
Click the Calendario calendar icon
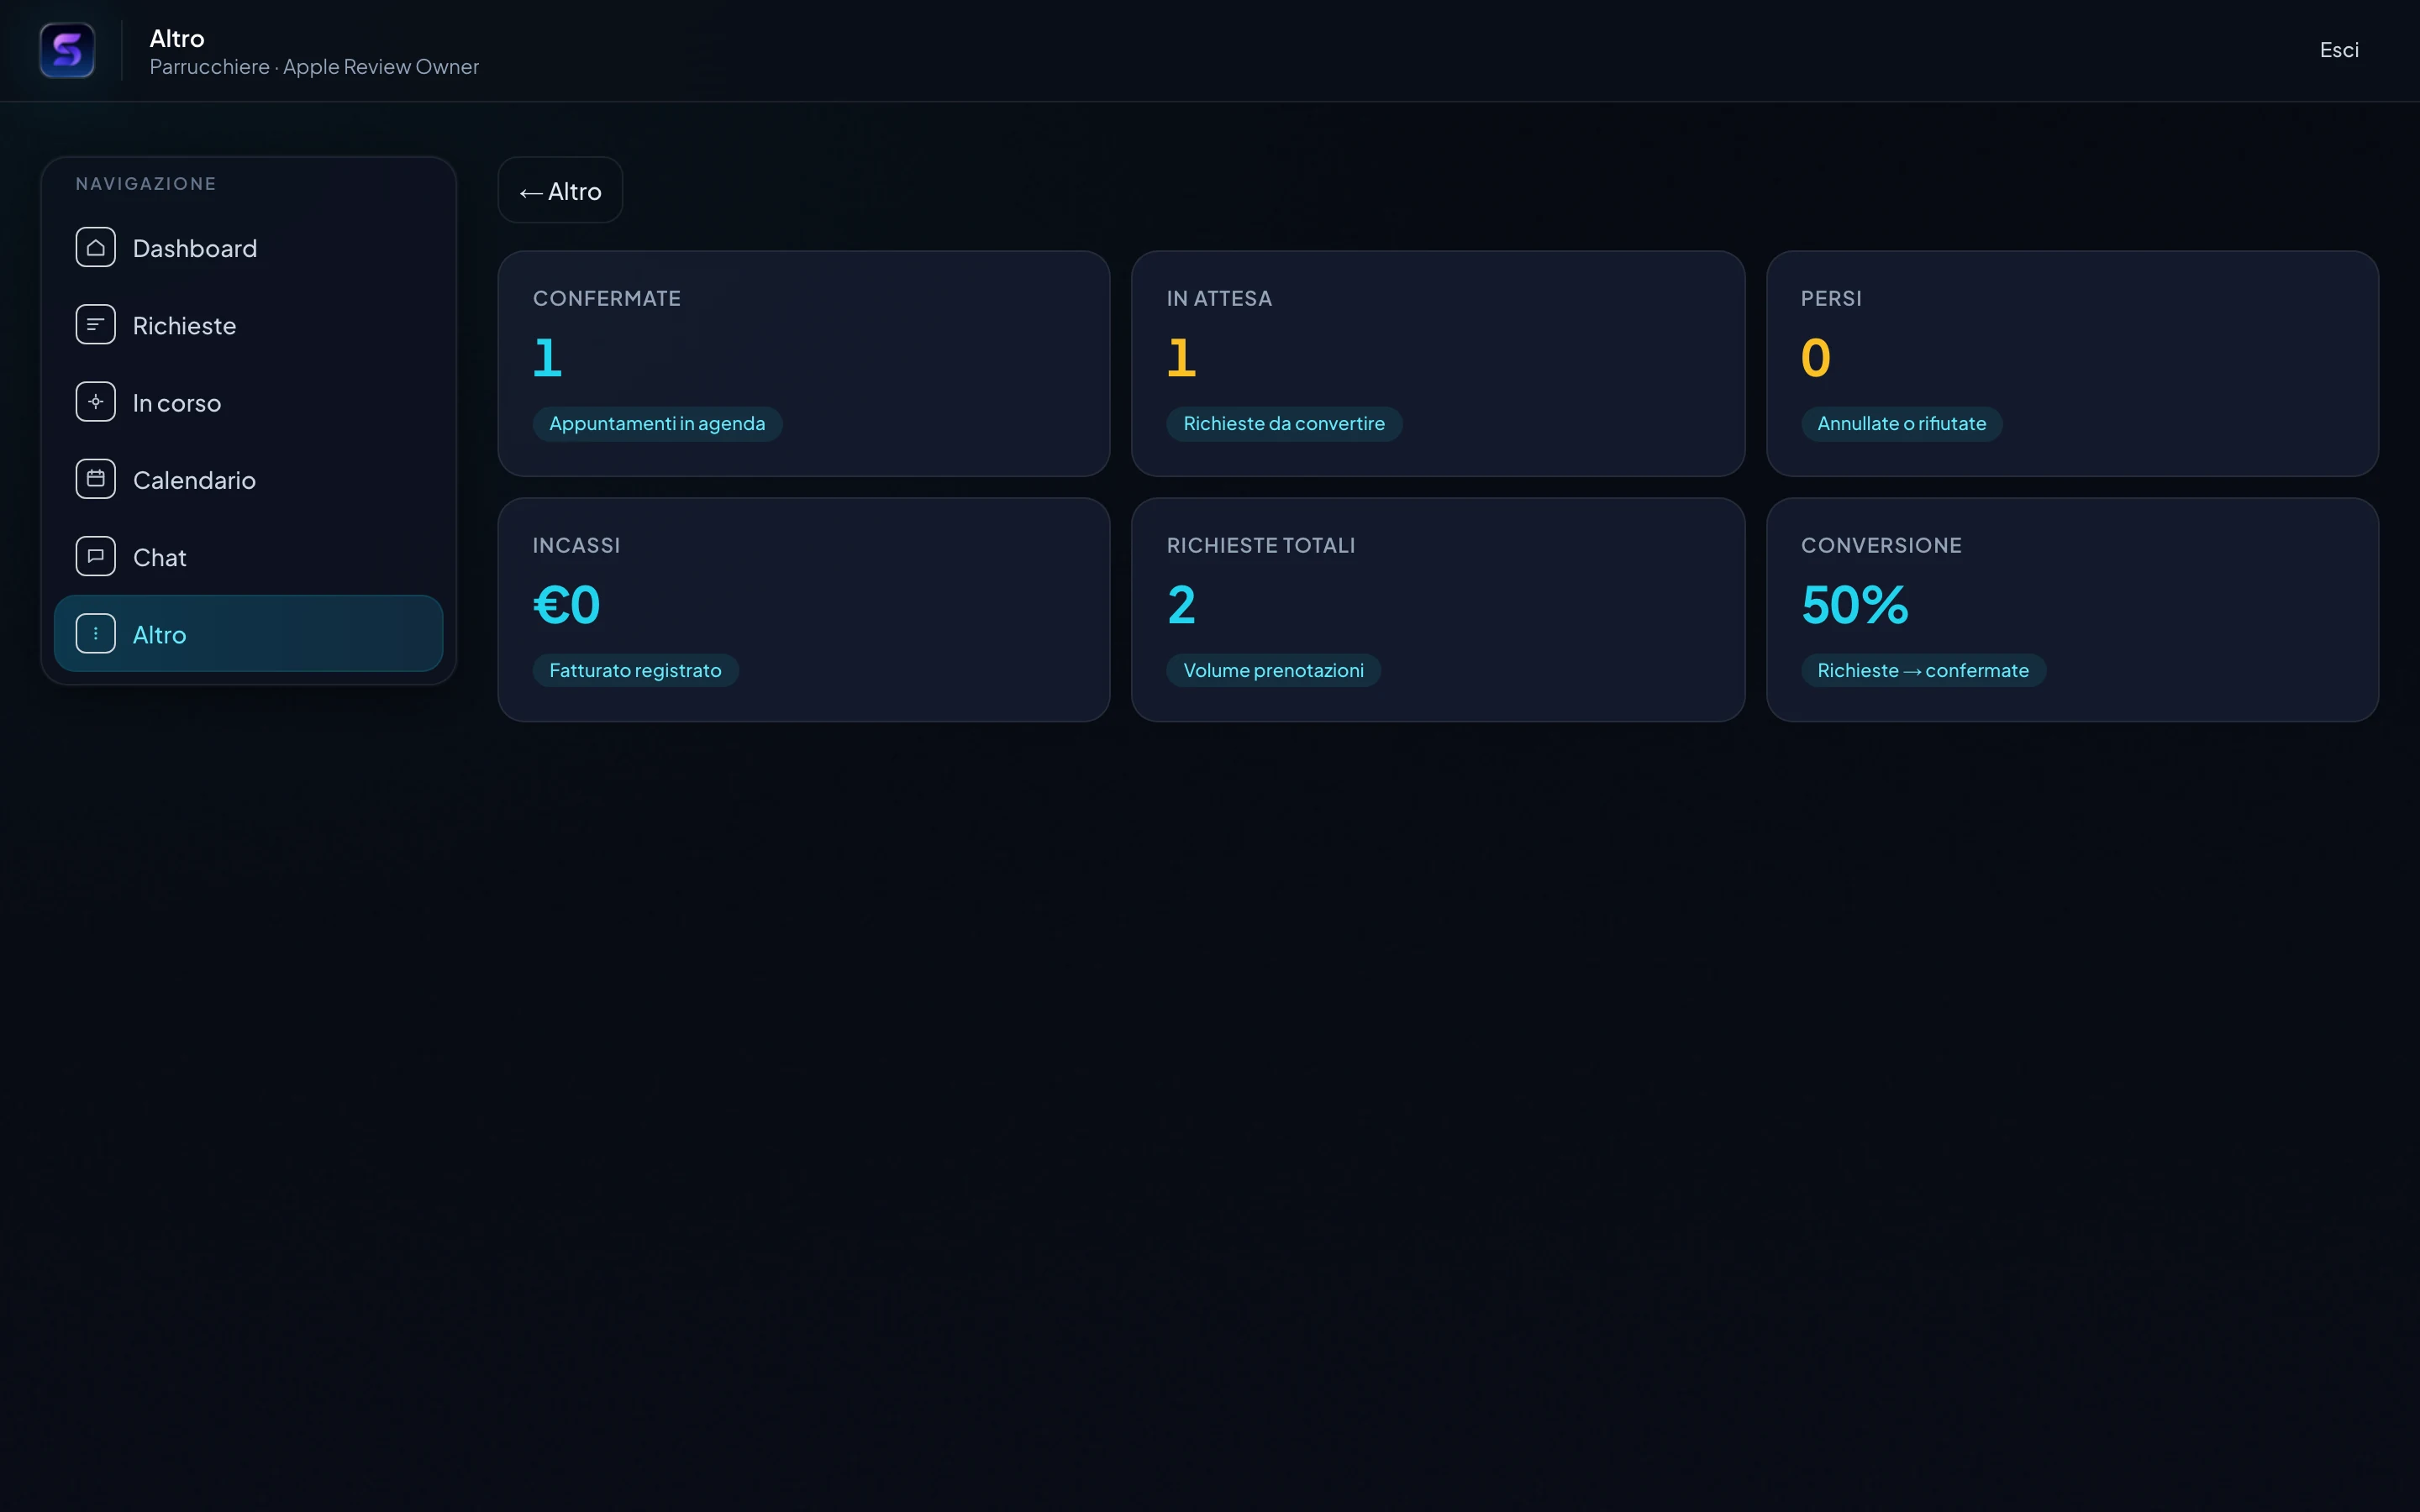click(96, 479)
